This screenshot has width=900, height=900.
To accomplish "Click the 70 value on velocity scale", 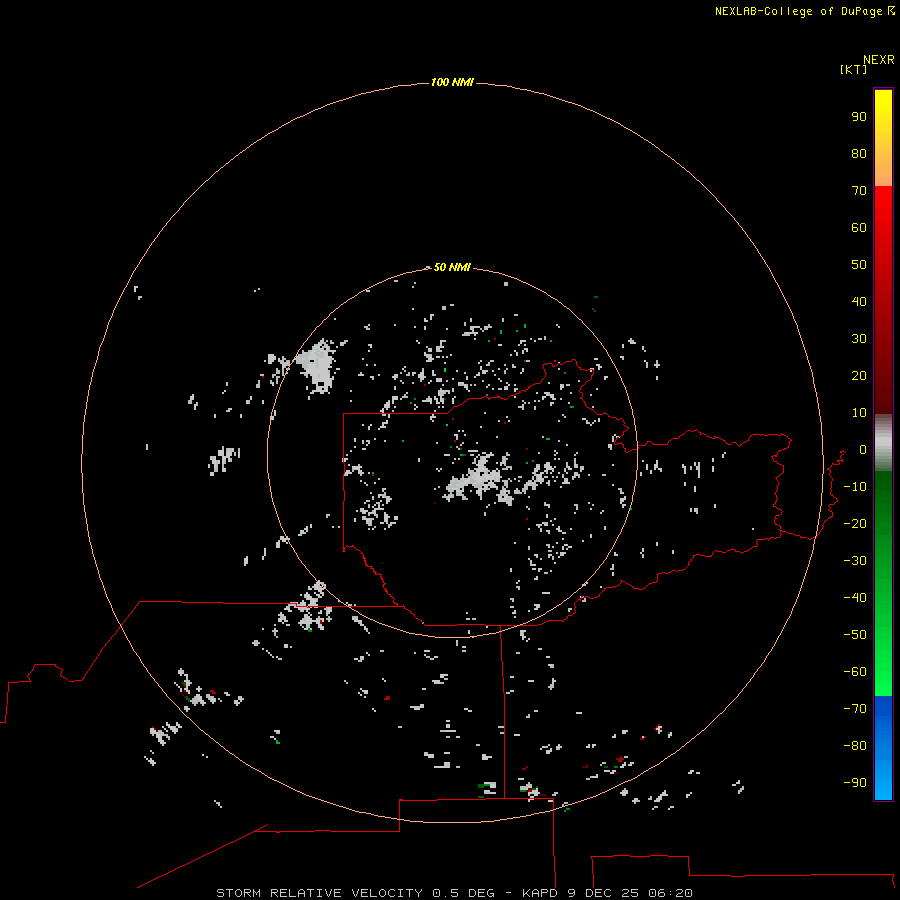I will pos(859,191).
